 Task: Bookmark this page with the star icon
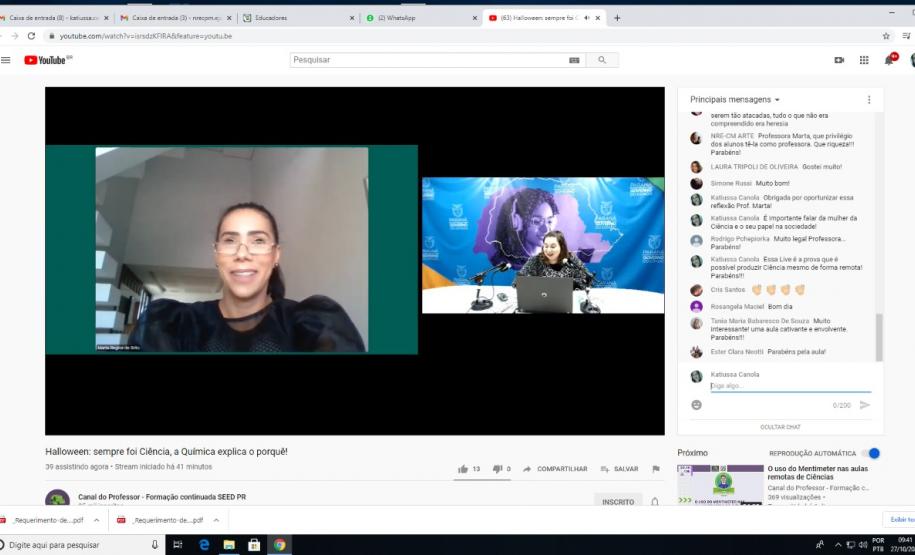(x=886, y=36)
